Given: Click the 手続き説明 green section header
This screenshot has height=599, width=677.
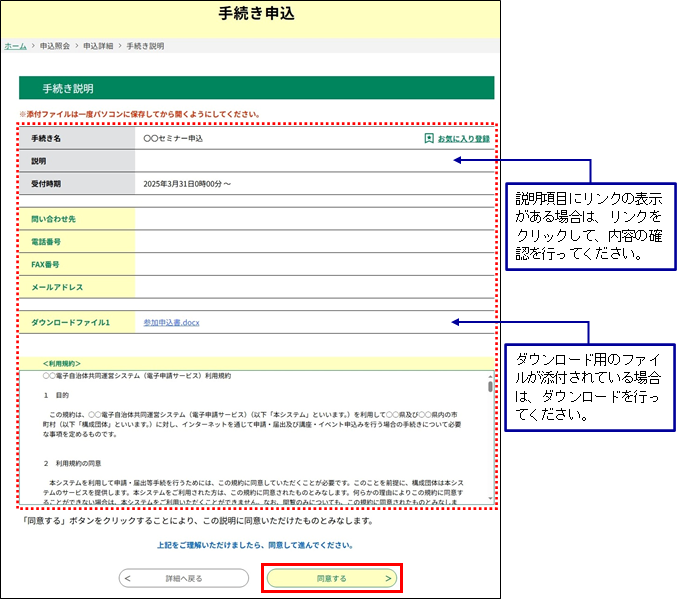Looking at the screenshot, I should (256, 88).
